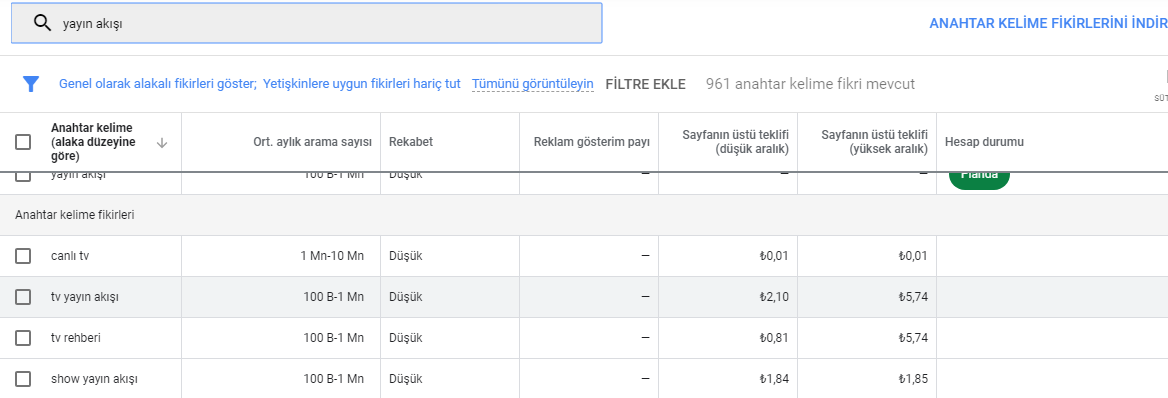Click Yetişkinlere uygun fikirleri hariç tut filter
The width and height of the screenshot is (1168, 398).
pyautogui.click(x=361, y=84)
